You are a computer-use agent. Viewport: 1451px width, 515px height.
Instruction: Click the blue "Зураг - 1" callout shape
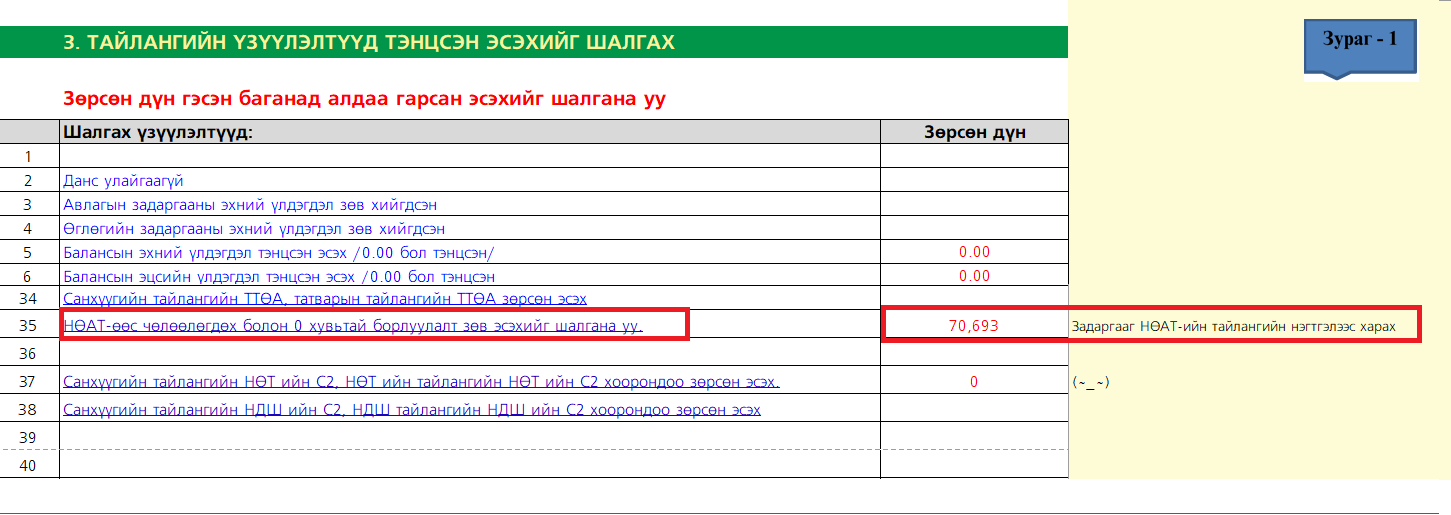pos(1359,42)
